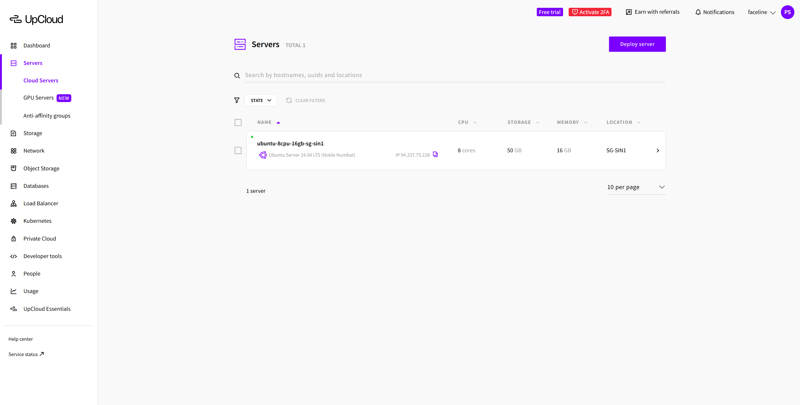Copy the server IP address icon
This screenshot has height=405, width=800.
click(x=435, y=154)
